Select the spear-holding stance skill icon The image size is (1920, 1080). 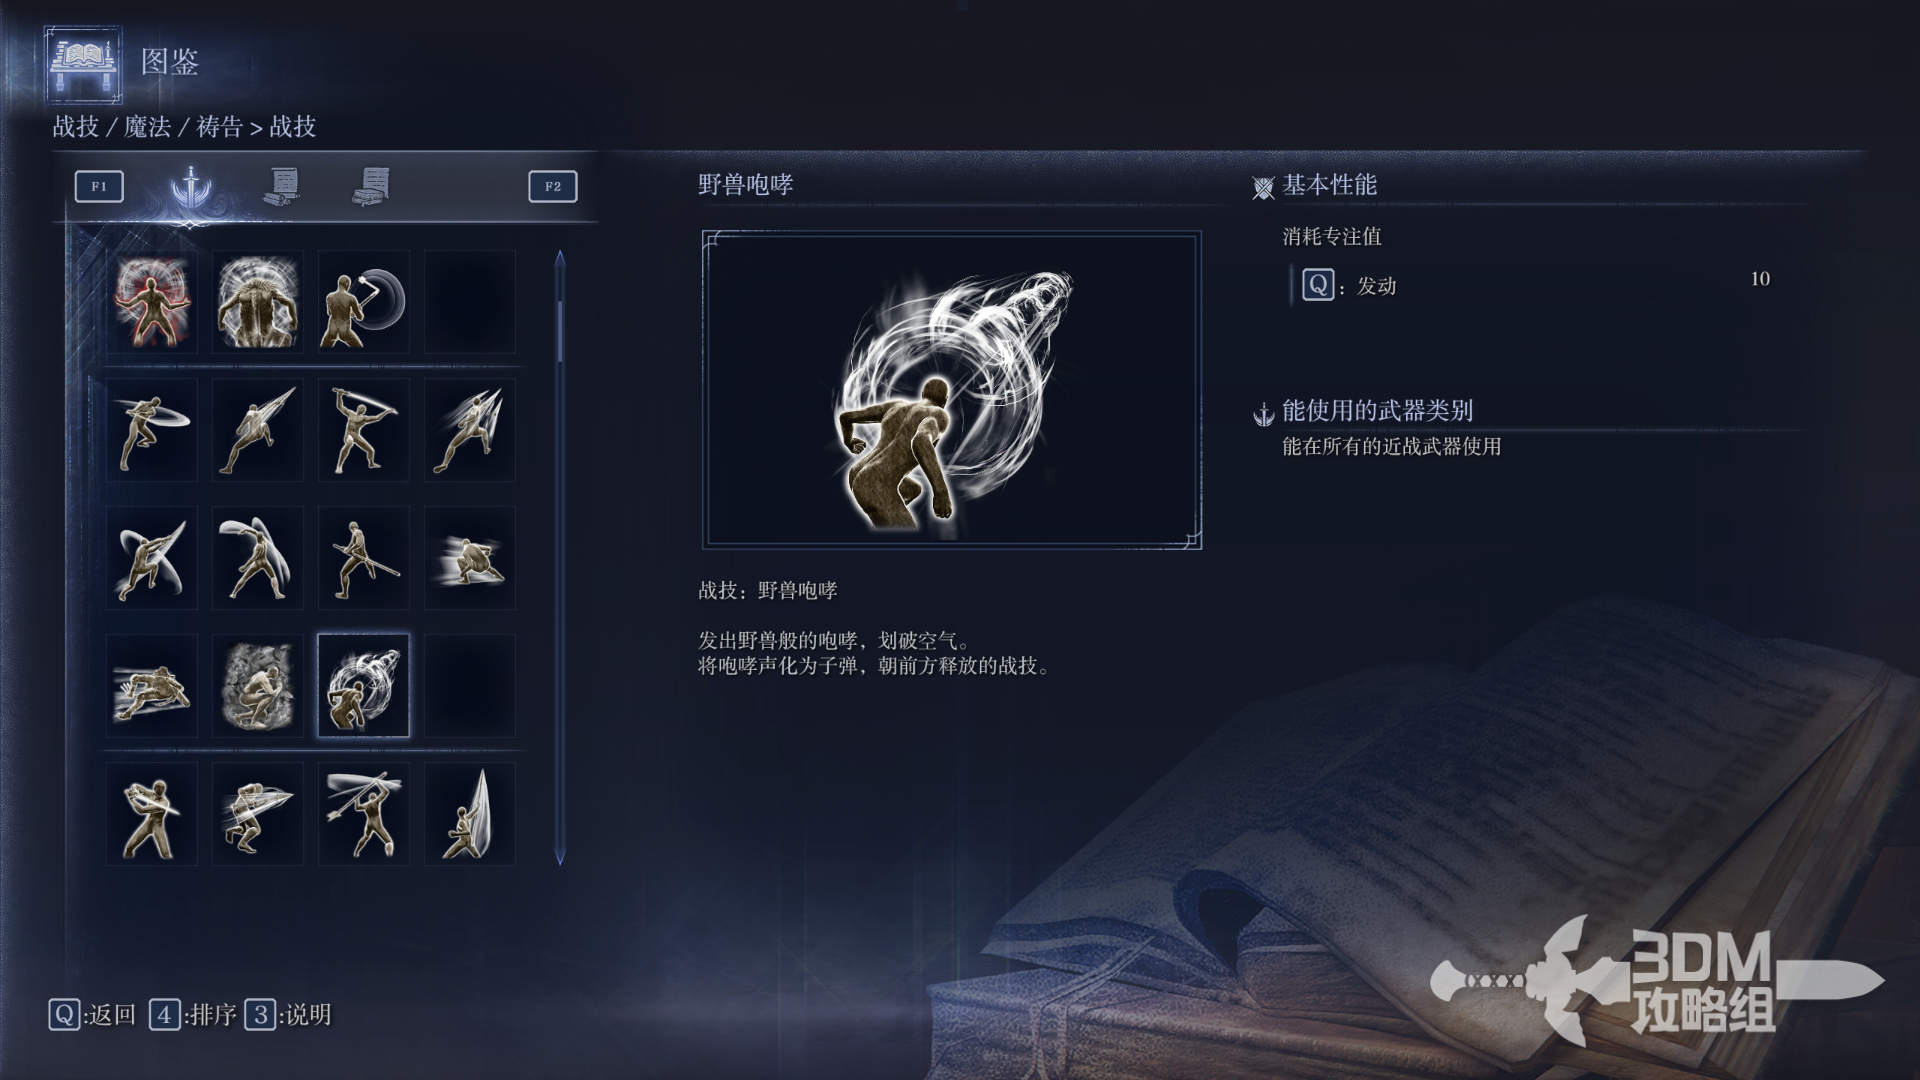pyautogui.click(x=364, y=558)
